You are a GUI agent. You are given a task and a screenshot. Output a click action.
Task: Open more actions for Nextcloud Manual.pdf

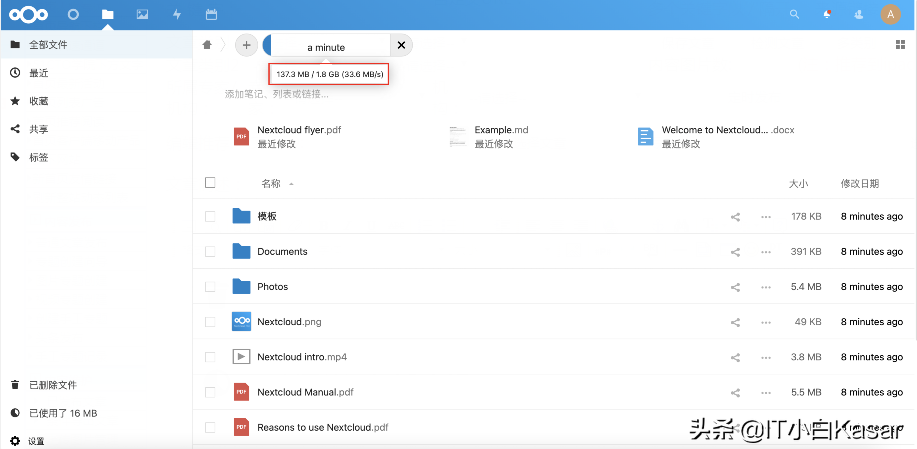coord(766,392)
